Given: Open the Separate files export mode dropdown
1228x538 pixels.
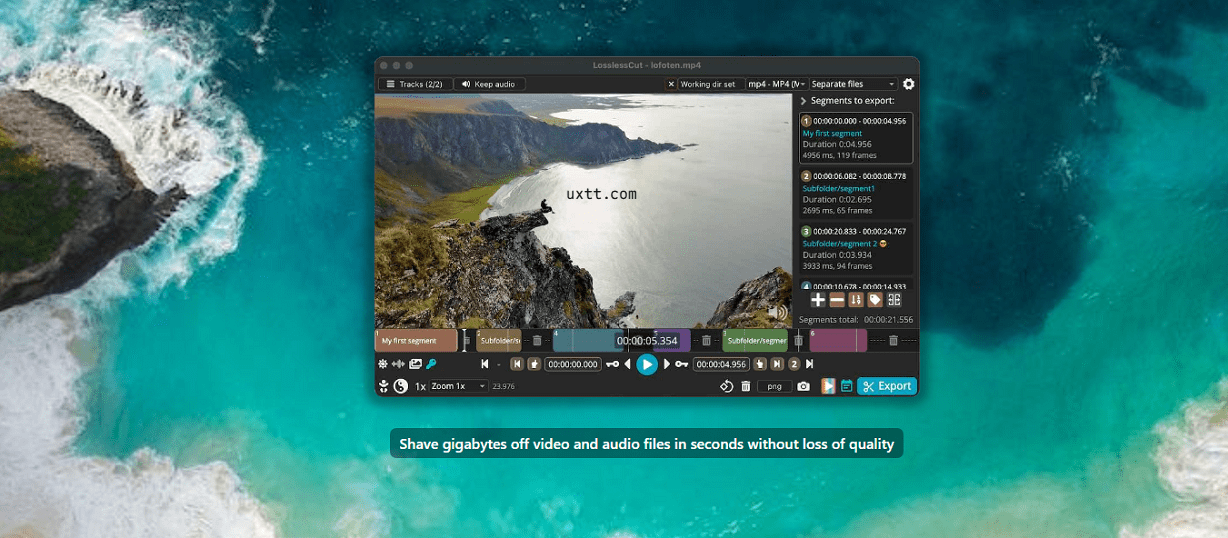Looking at the screenshot, I should pyautogui.click(x=853, y=85).
